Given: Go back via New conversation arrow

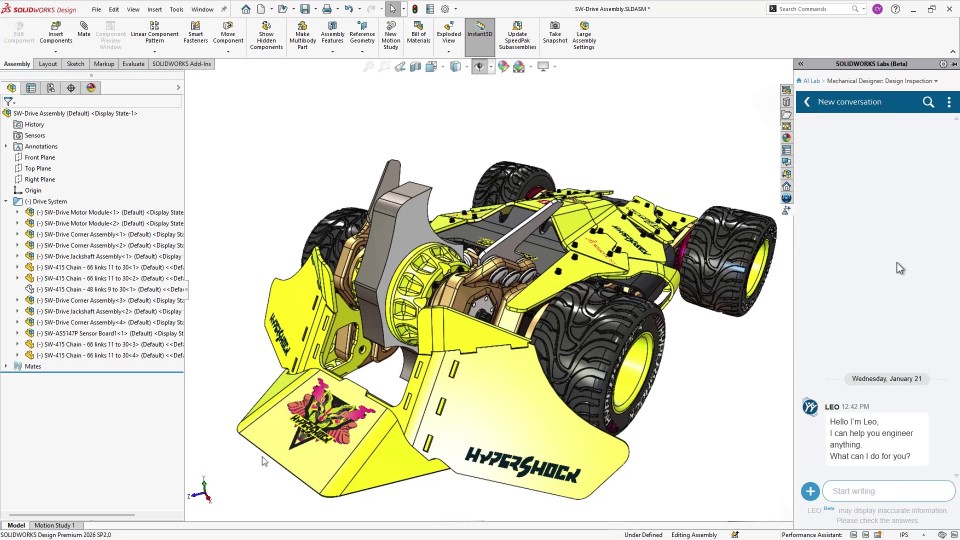Looking at the screenshot, I should point(807,102).
